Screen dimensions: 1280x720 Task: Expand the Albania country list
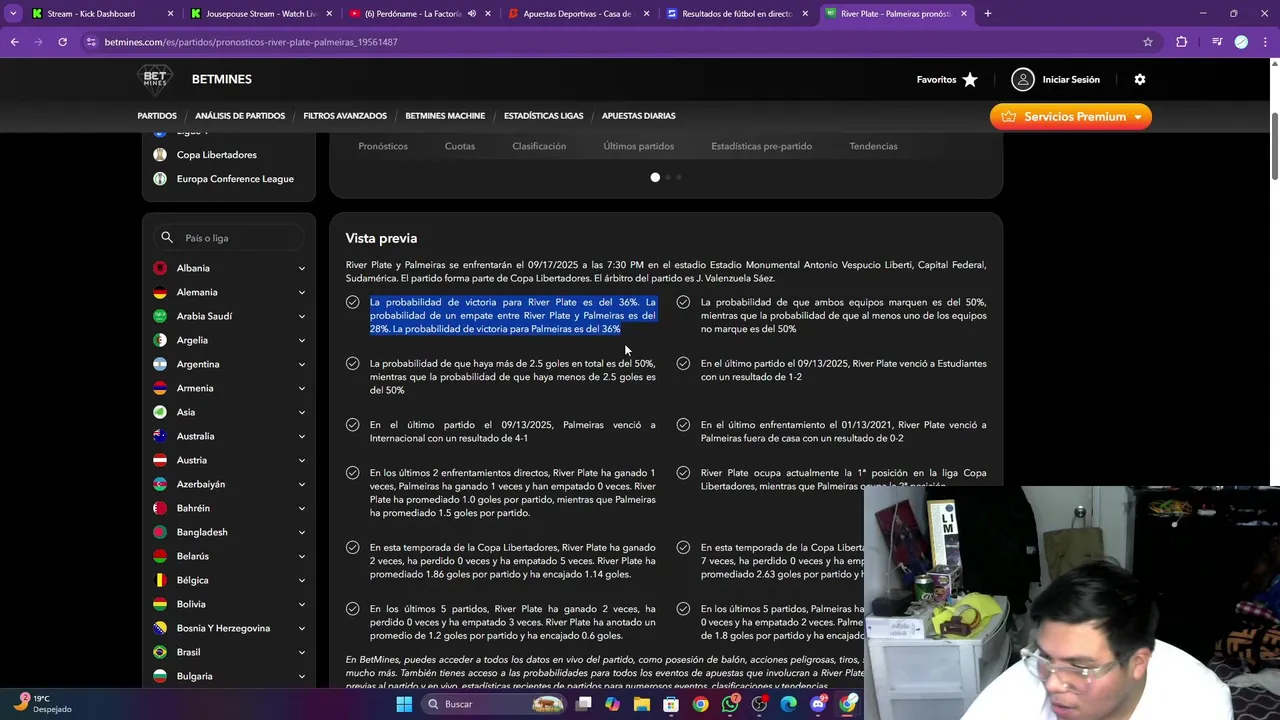(x=301, y=268)
